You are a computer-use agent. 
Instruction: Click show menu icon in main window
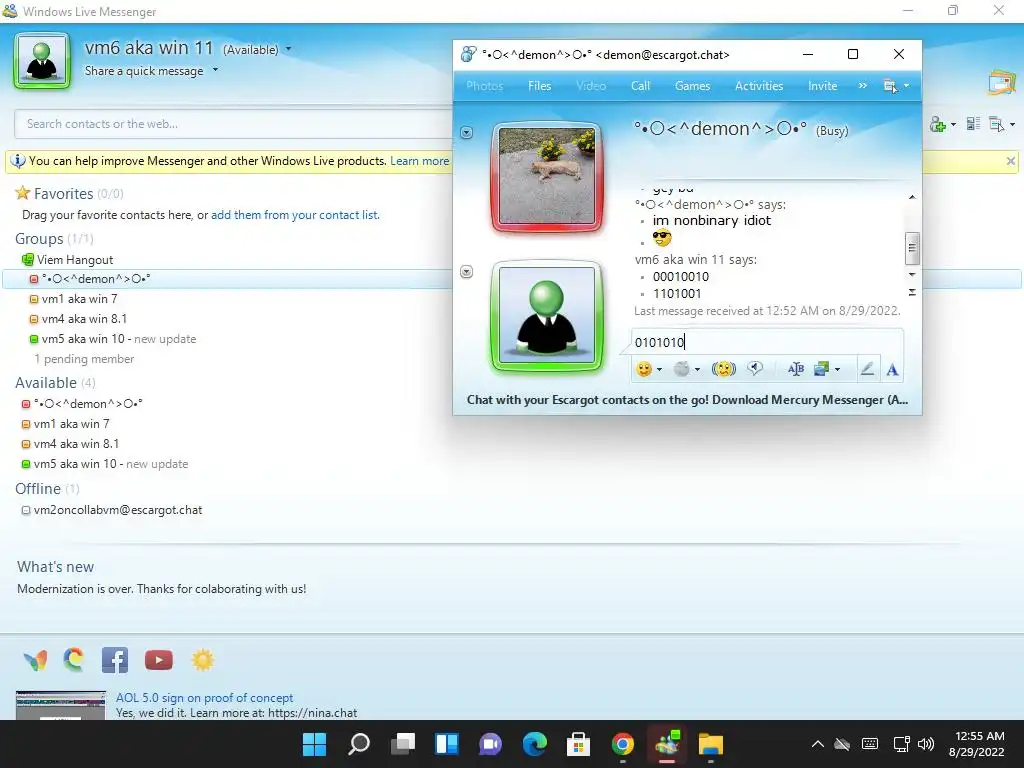coord(997,123)
